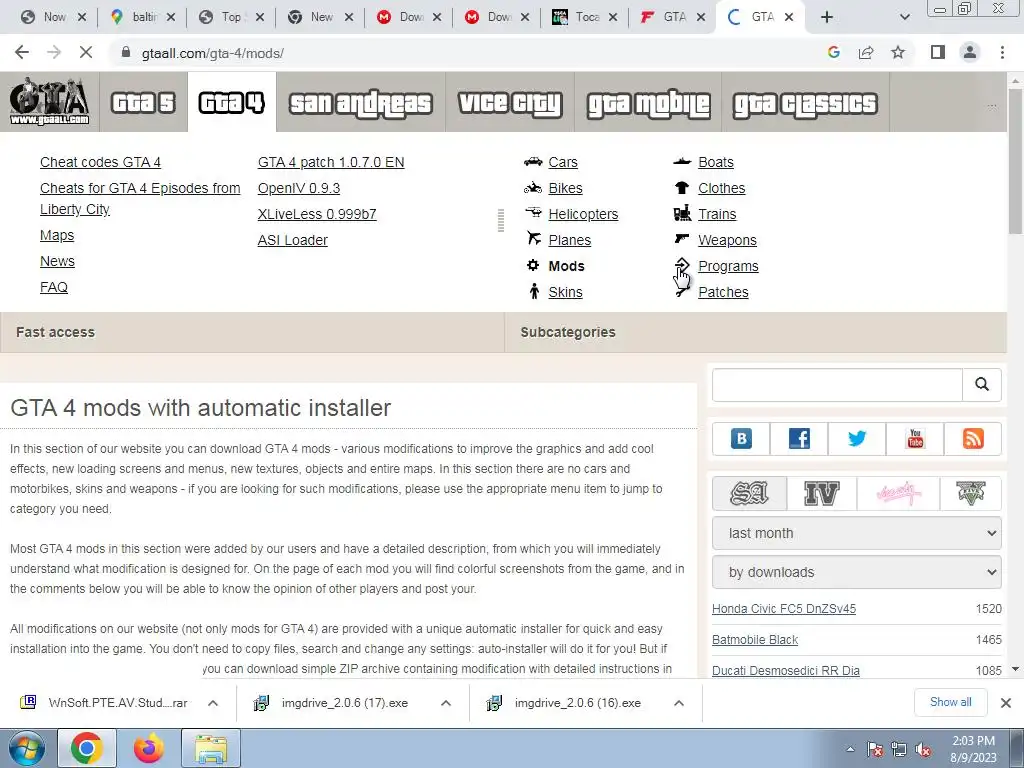1024x768 pixels.
Task: Select the GTA Mobile menu tab
Action: (648, 103)
